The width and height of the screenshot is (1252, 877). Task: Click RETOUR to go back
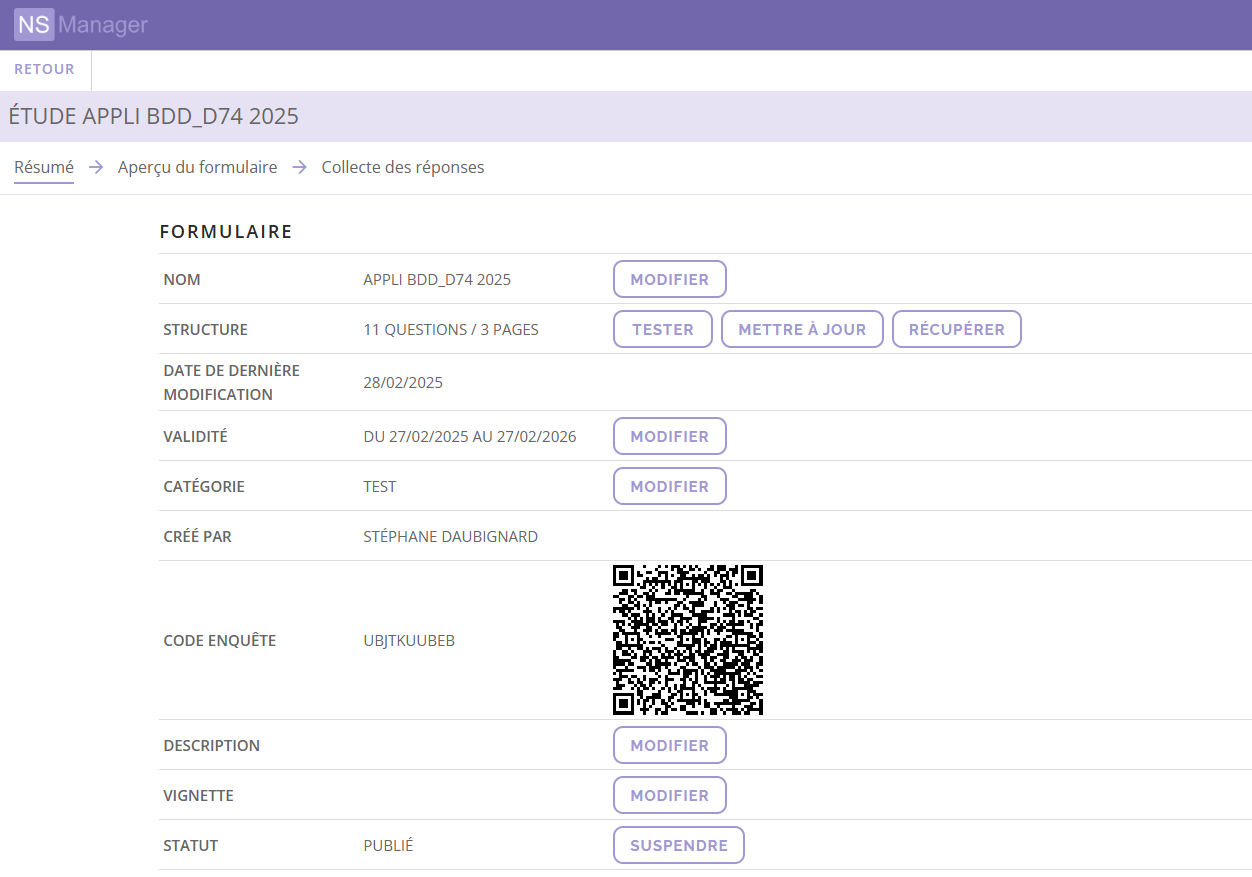[44, 69]
